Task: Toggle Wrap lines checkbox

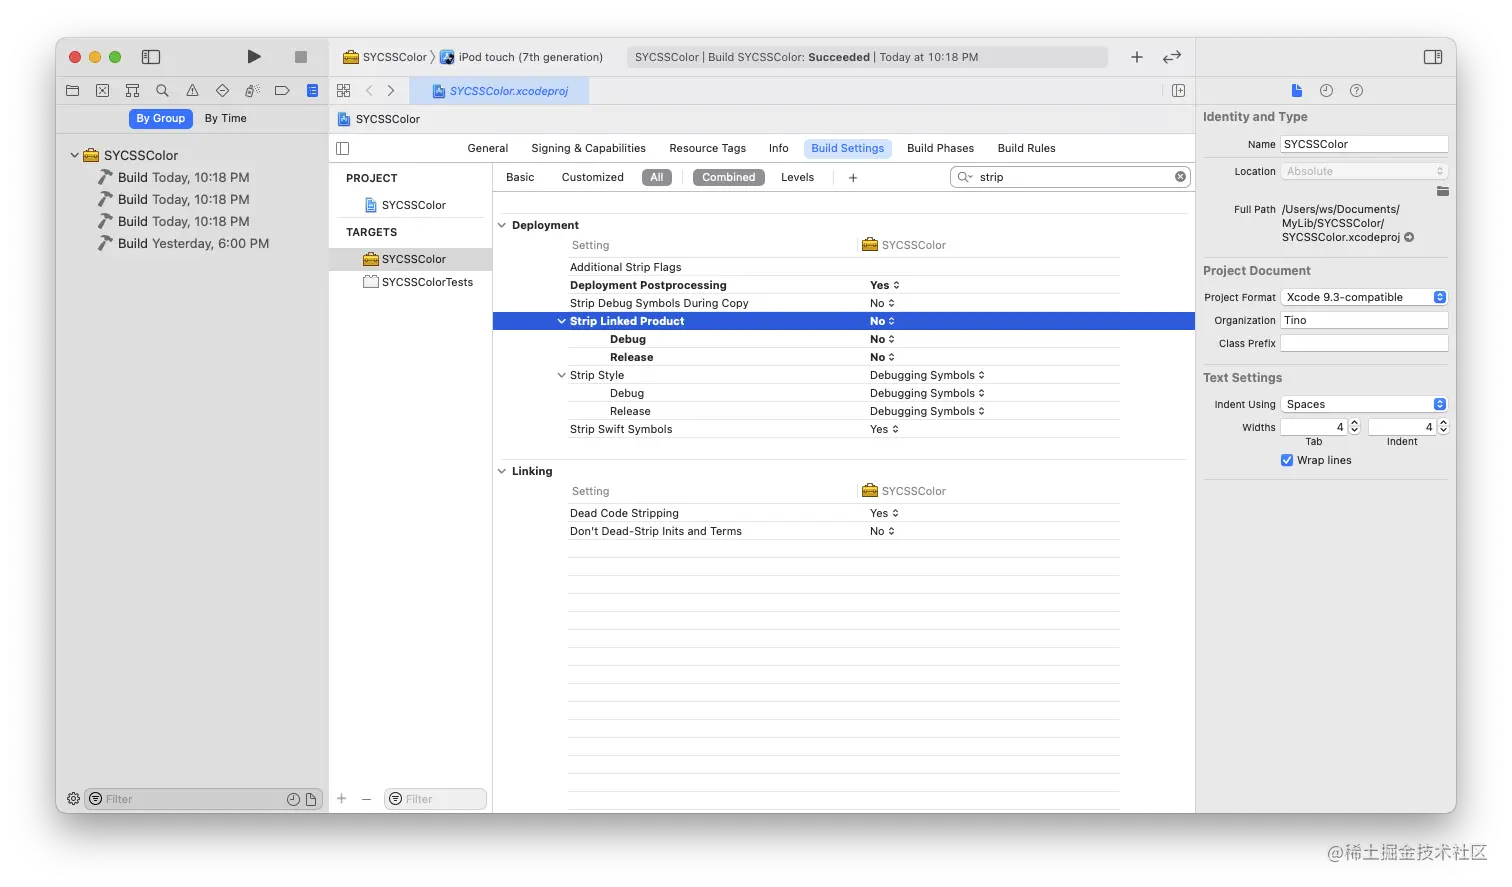Action: coord(1287,460)
